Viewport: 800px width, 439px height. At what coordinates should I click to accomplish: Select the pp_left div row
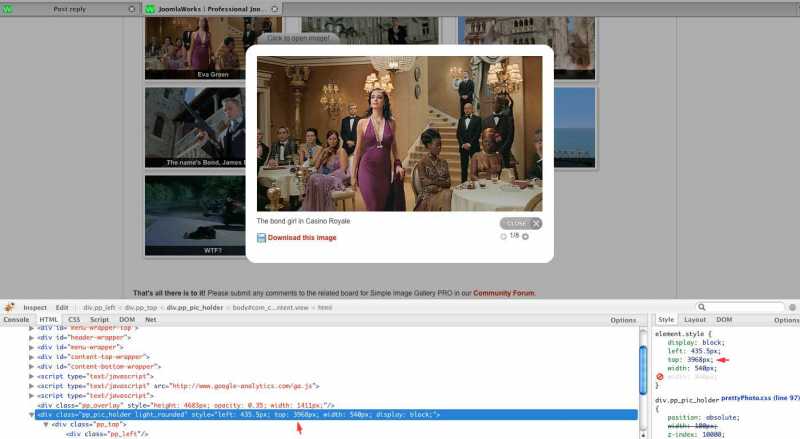point(107,434)
